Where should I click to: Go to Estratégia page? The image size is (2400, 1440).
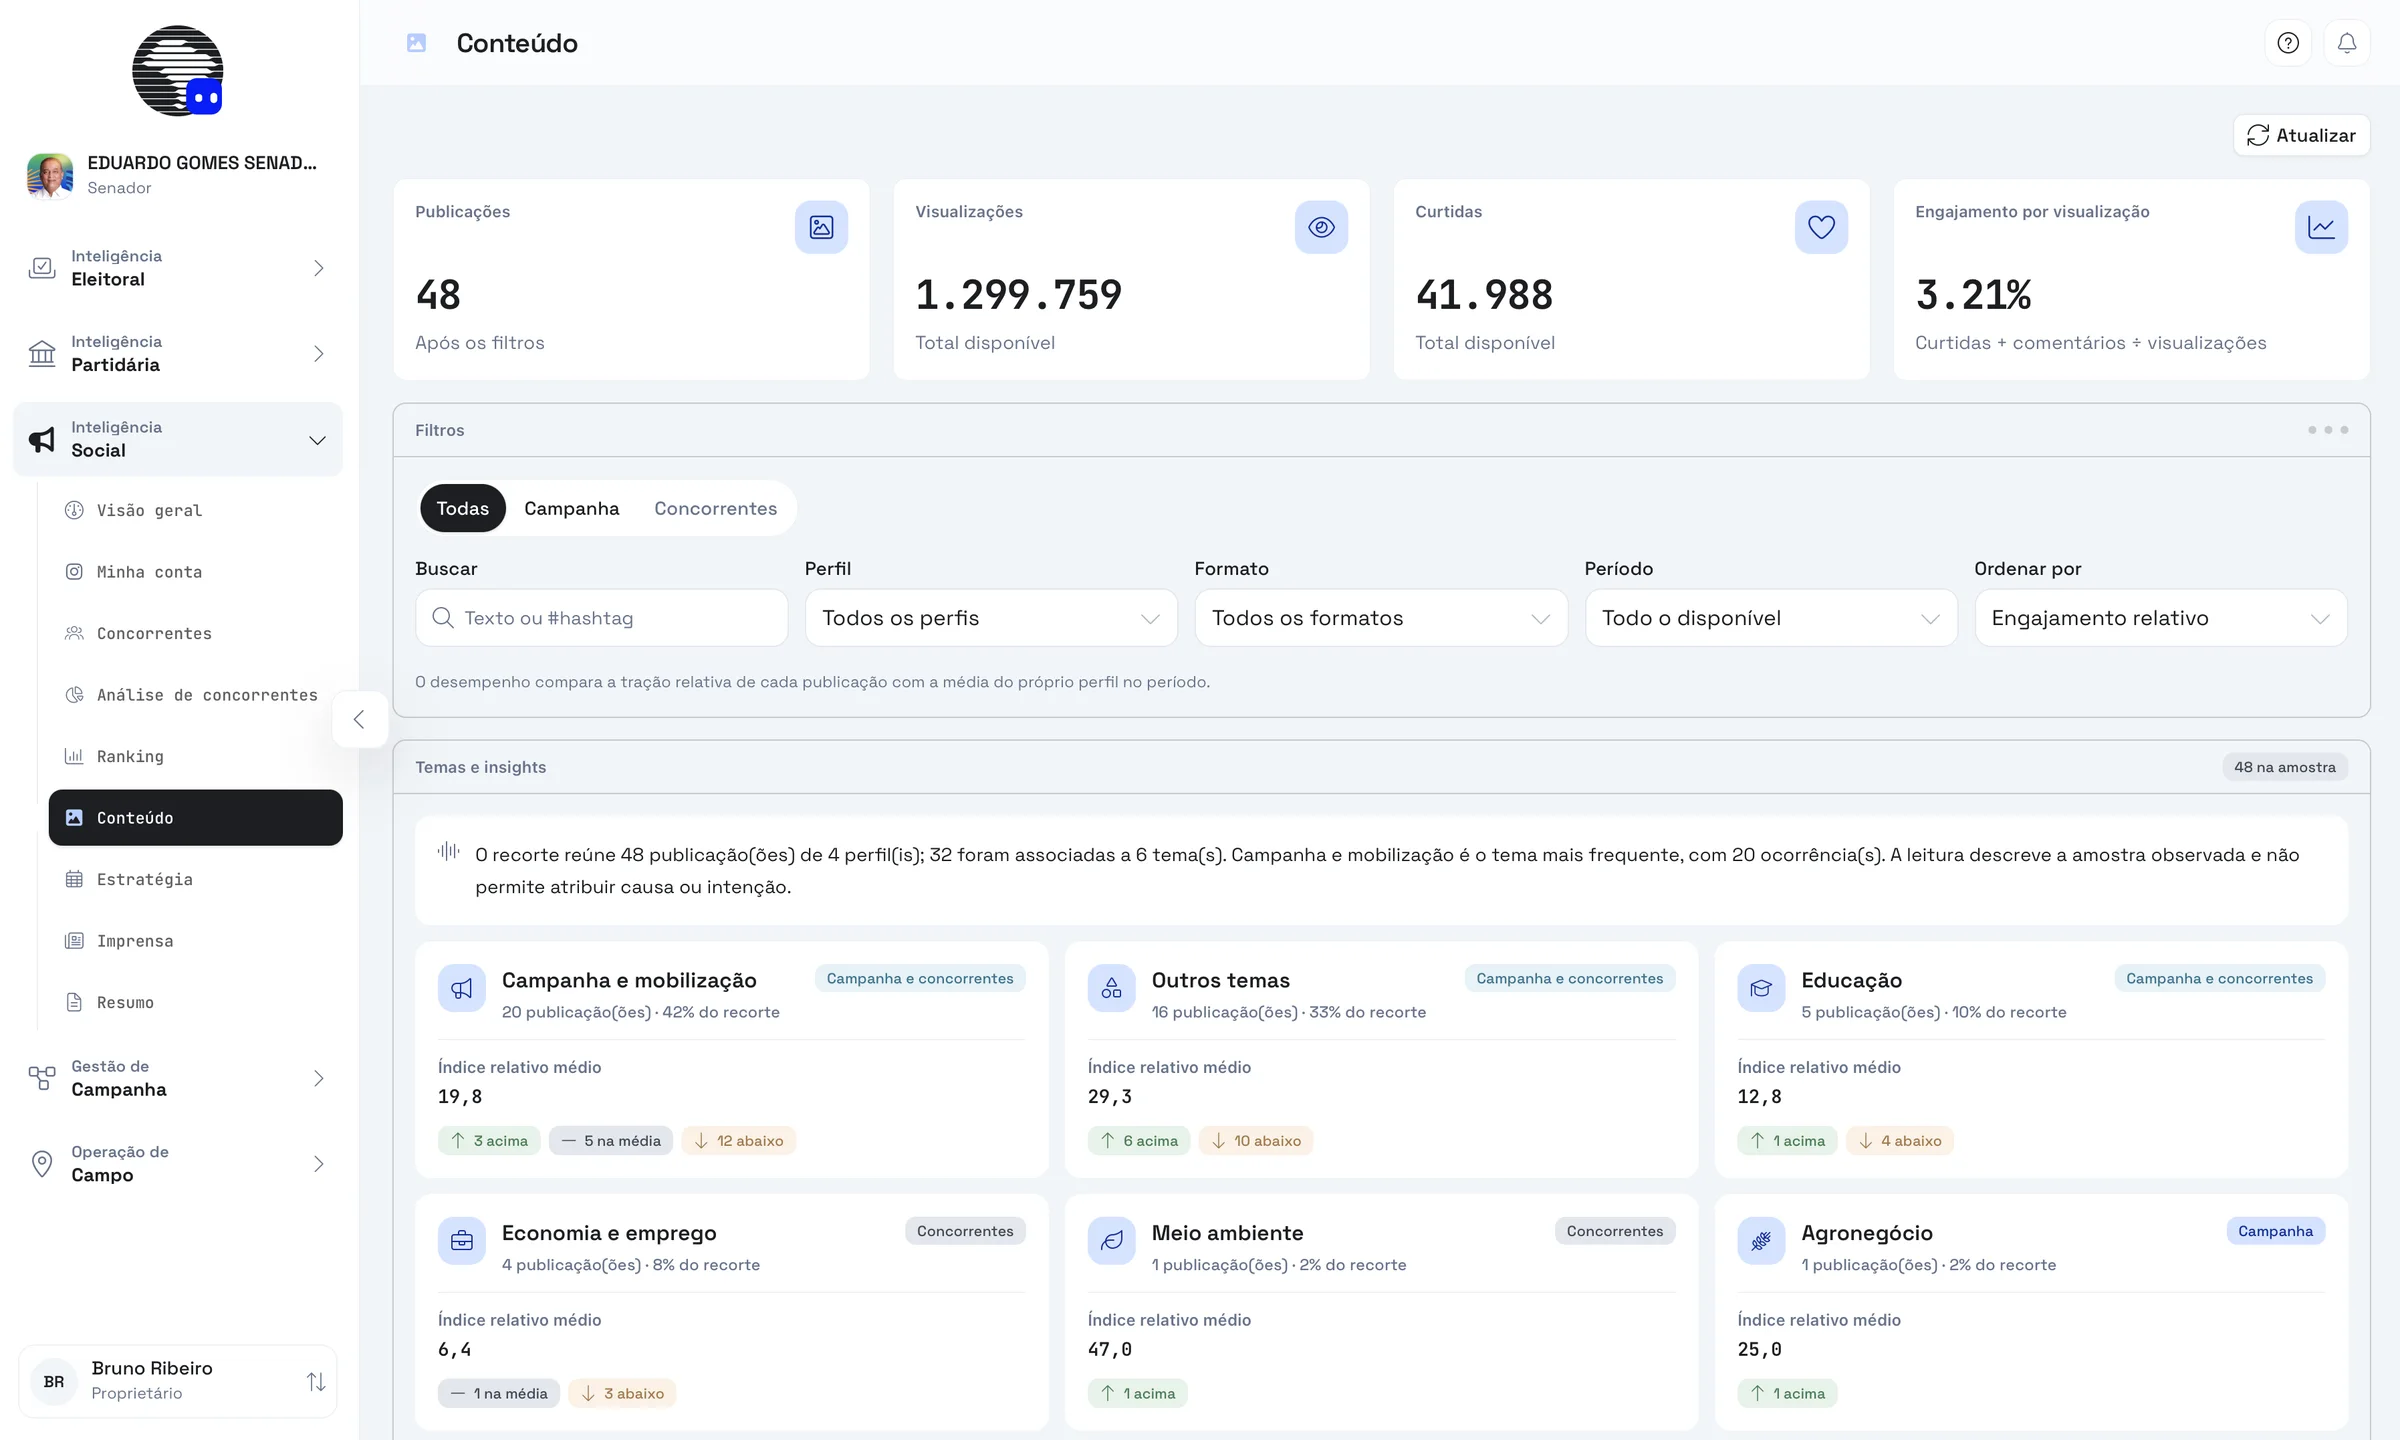[195, 879]
